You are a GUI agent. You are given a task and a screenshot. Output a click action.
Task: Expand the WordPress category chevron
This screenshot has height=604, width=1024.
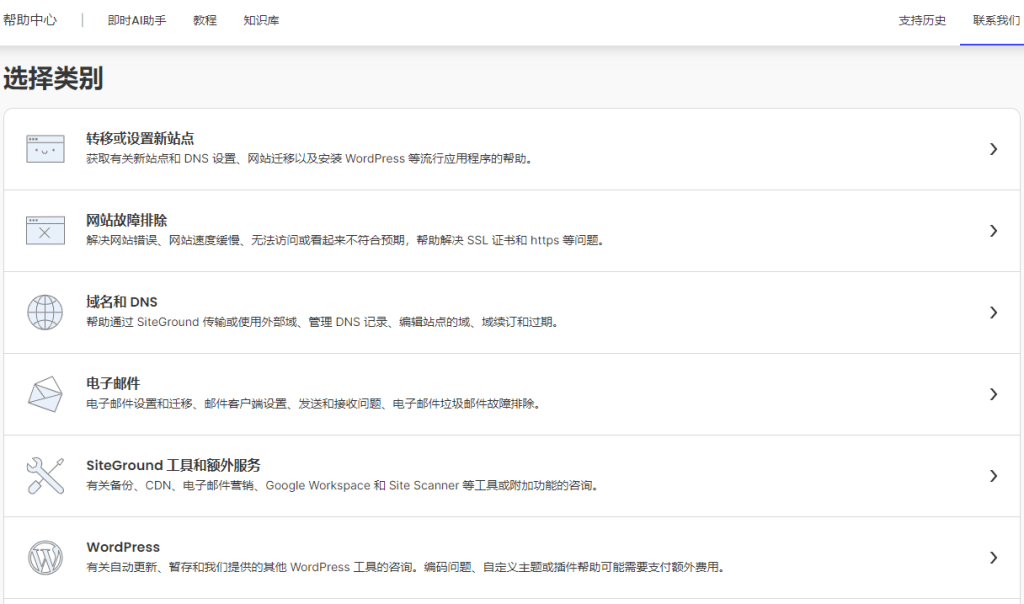[993, 557]
